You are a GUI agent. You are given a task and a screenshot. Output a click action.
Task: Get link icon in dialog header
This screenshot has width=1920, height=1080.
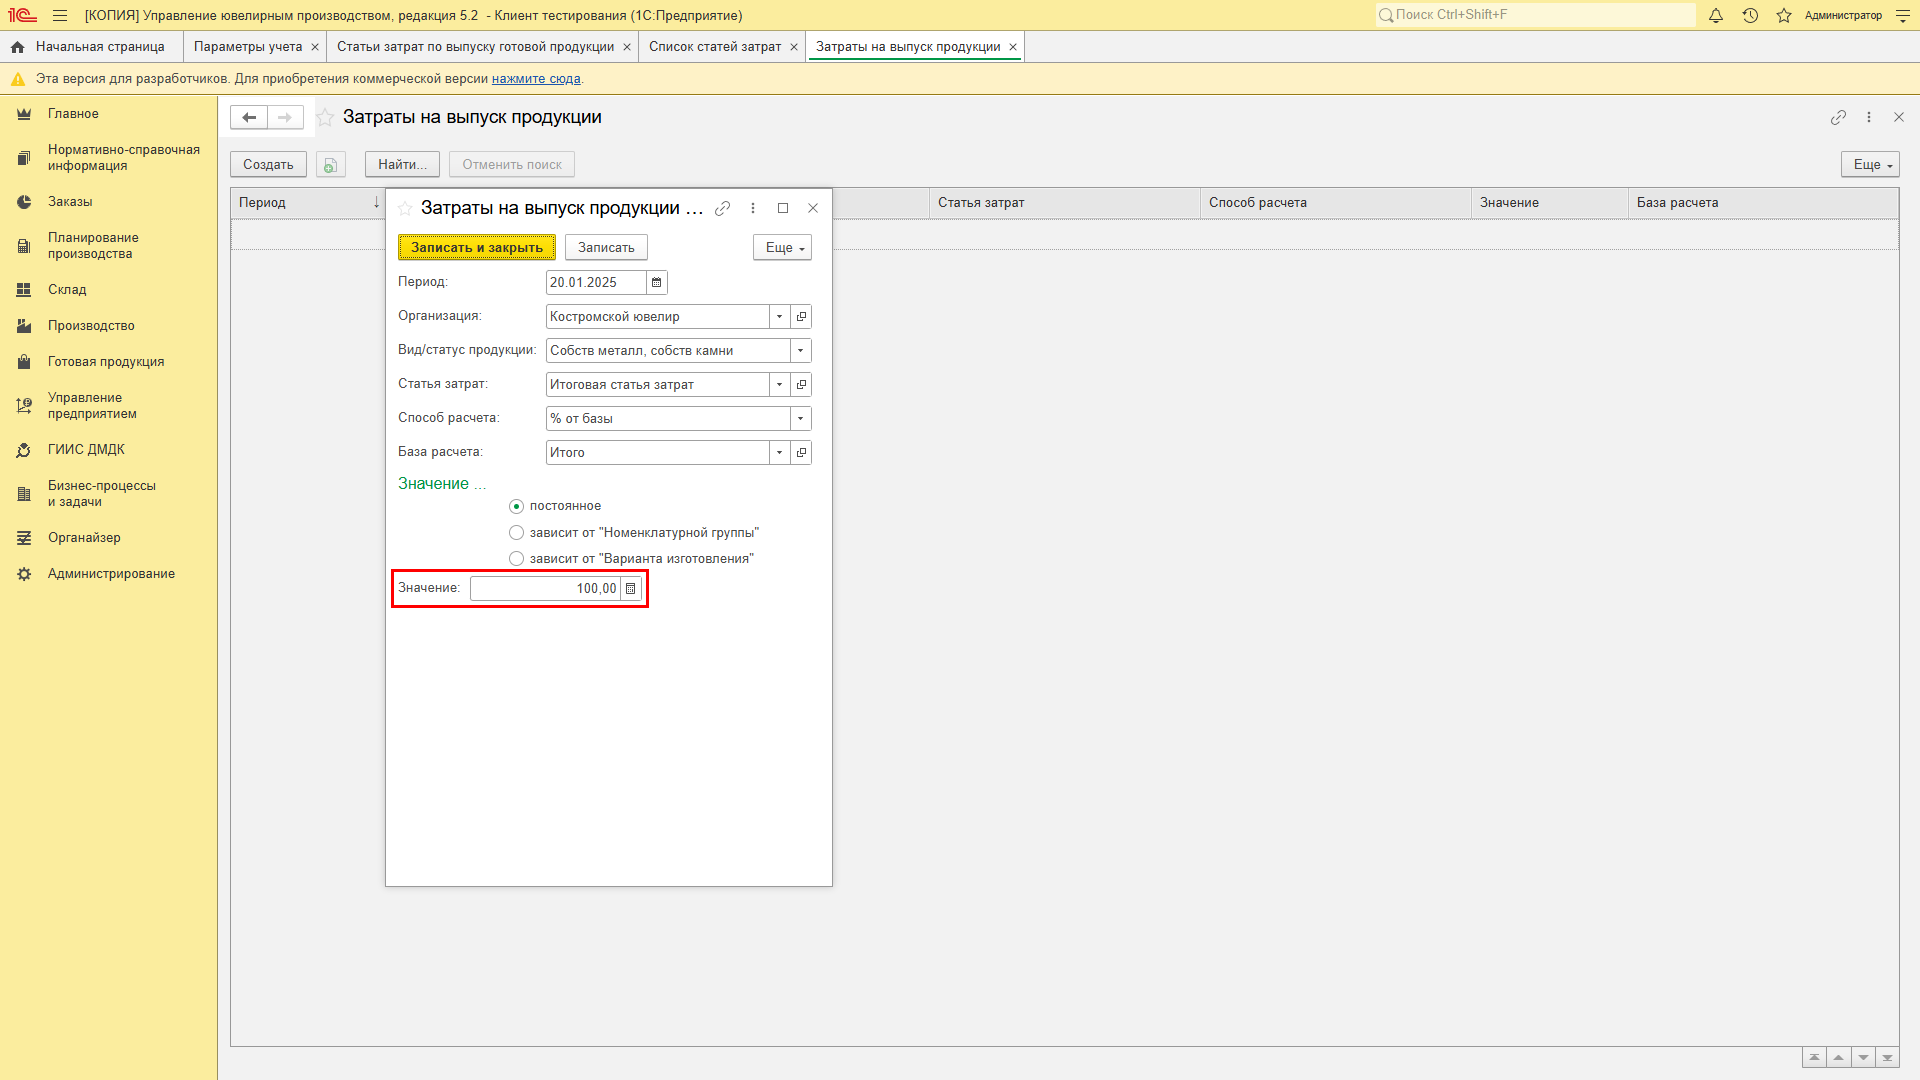click(x=723, y=208)
